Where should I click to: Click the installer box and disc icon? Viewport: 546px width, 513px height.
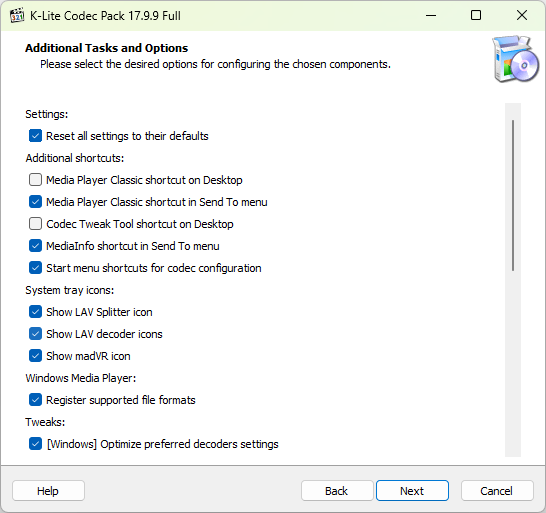click(516, 59)
